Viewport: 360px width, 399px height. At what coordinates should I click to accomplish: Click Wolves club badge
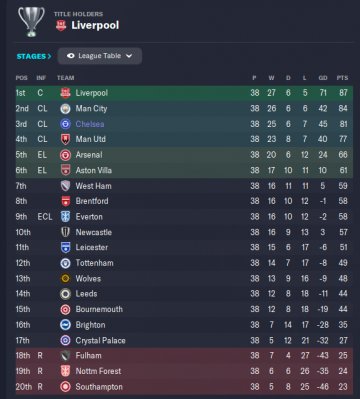pyautogui.click(x=65, y=278)
